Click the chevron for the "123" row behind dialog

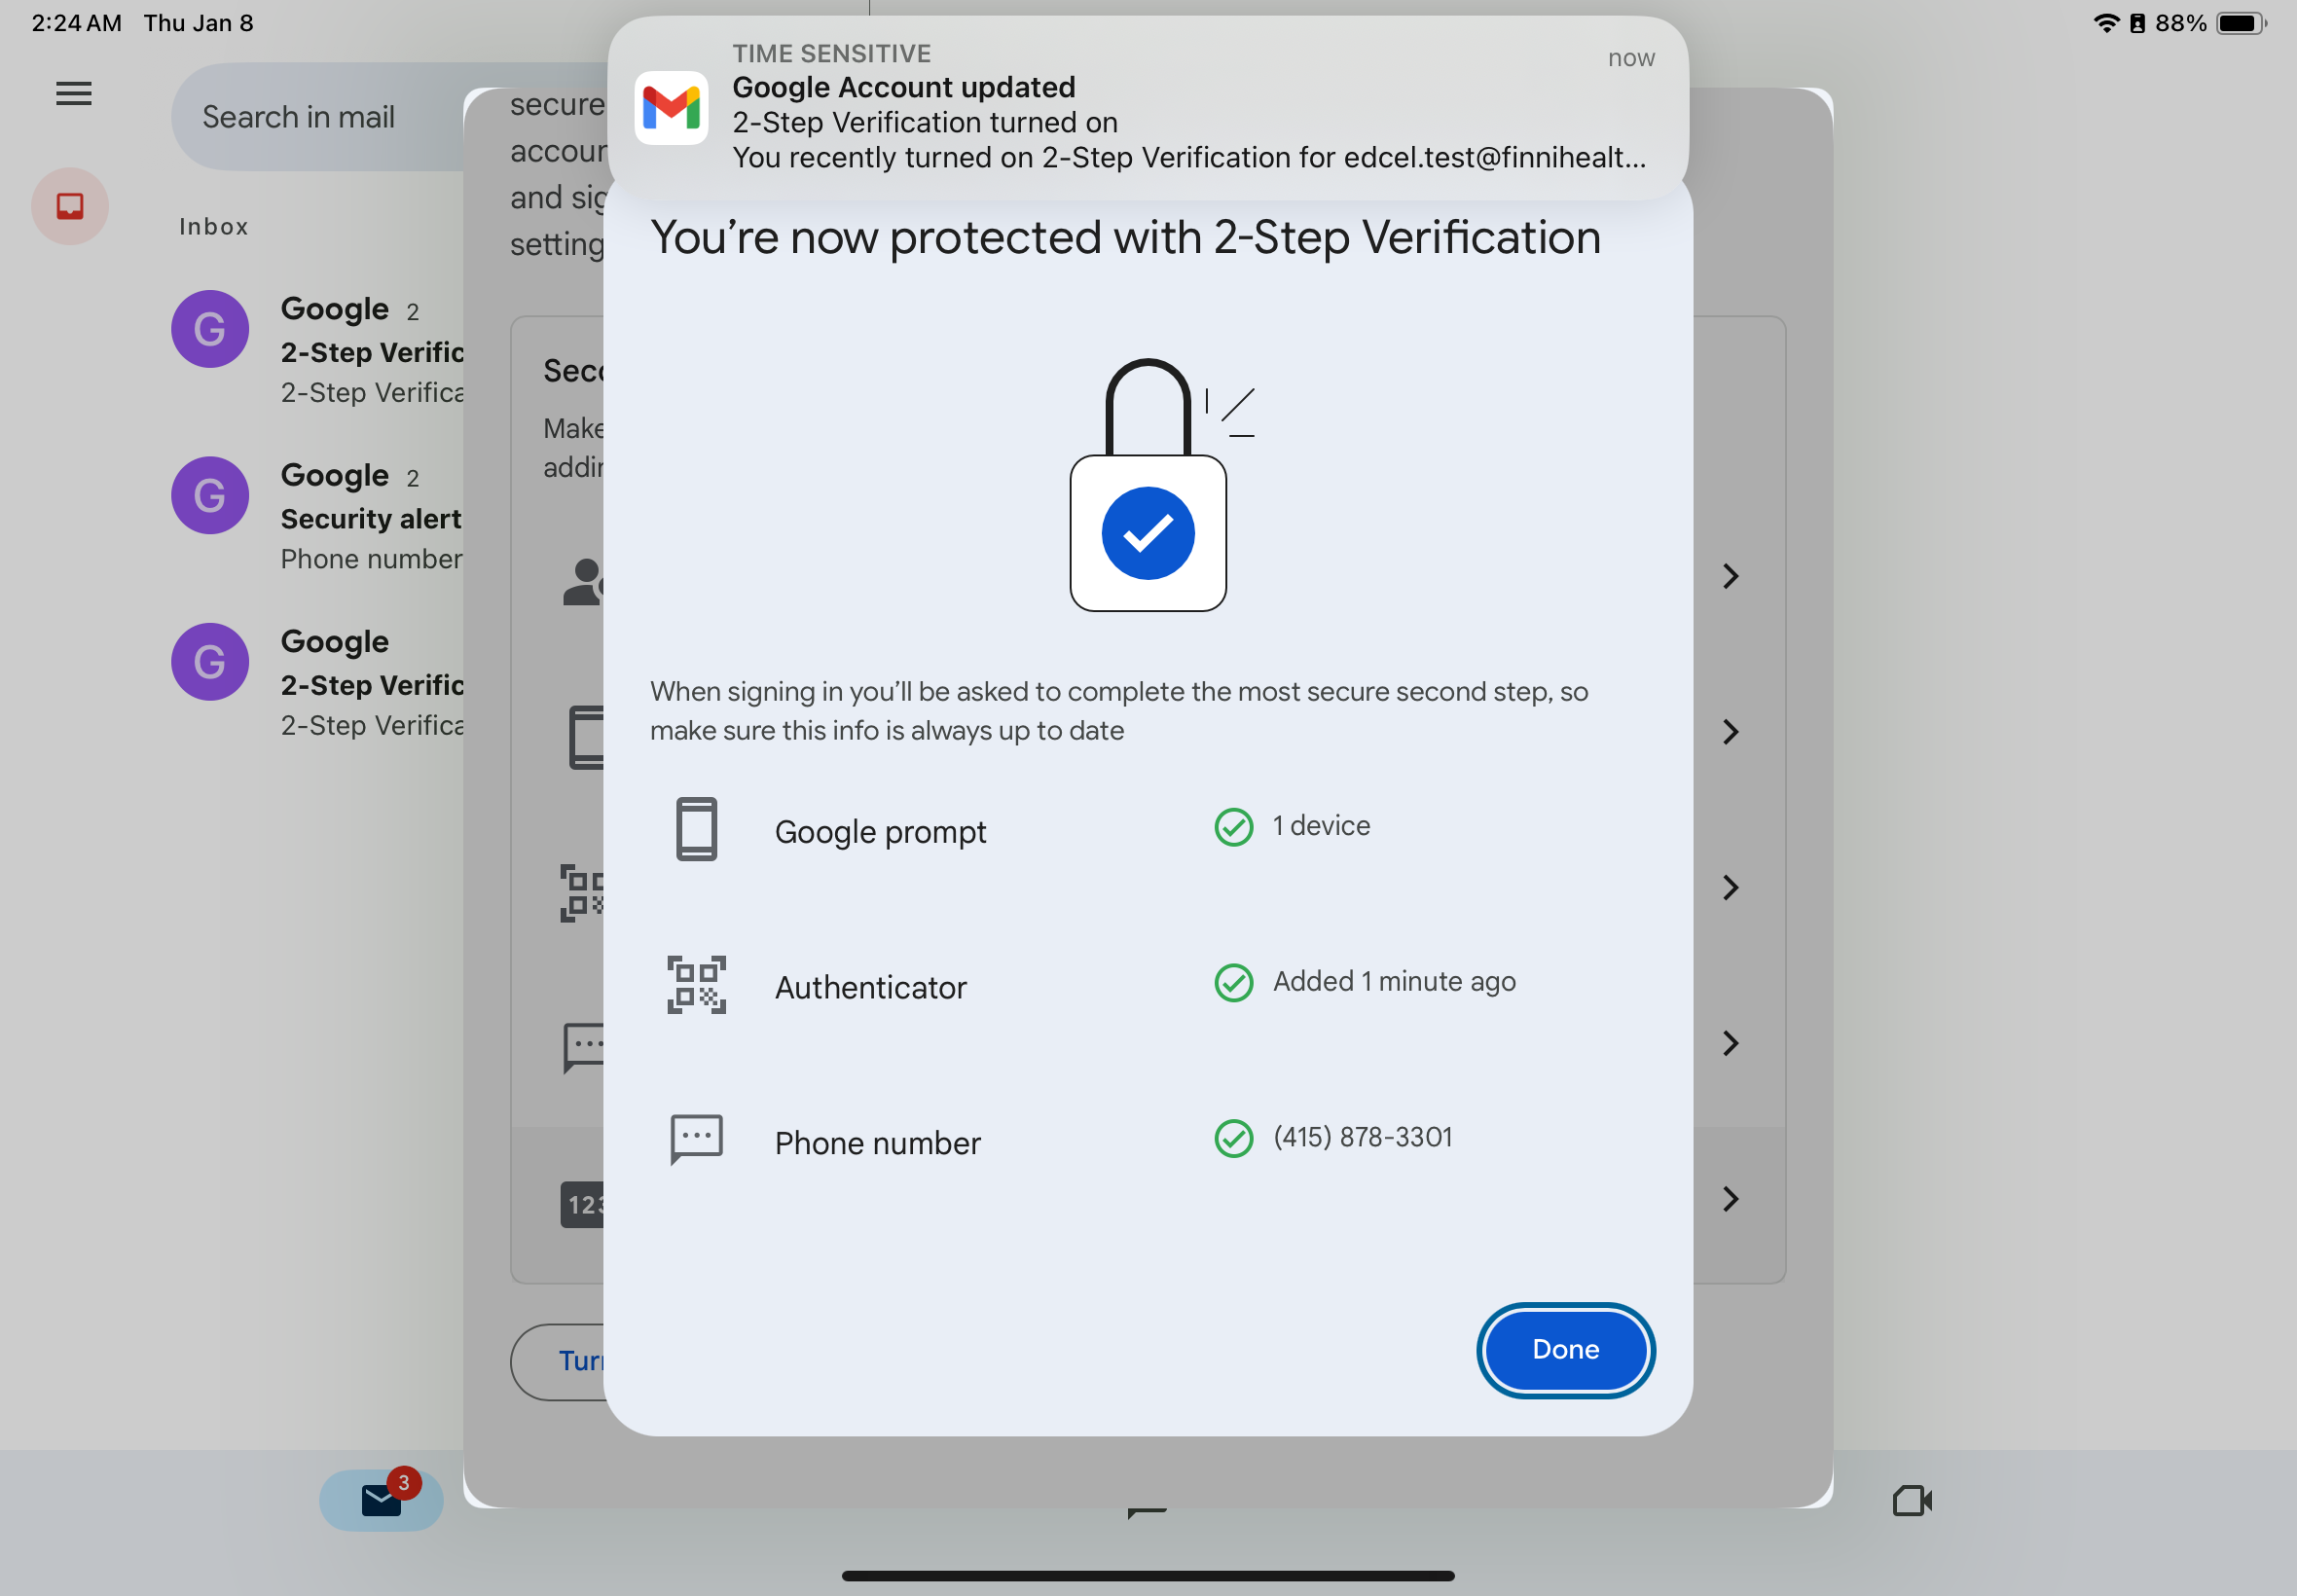pos(1730,1199)
